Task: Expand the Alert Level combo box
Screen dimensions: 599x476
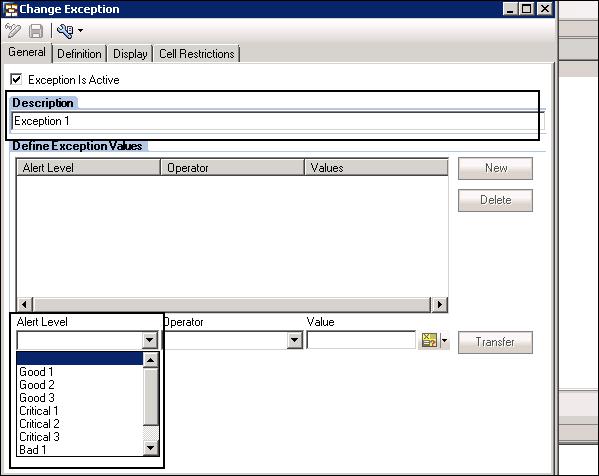Action: 150,340
